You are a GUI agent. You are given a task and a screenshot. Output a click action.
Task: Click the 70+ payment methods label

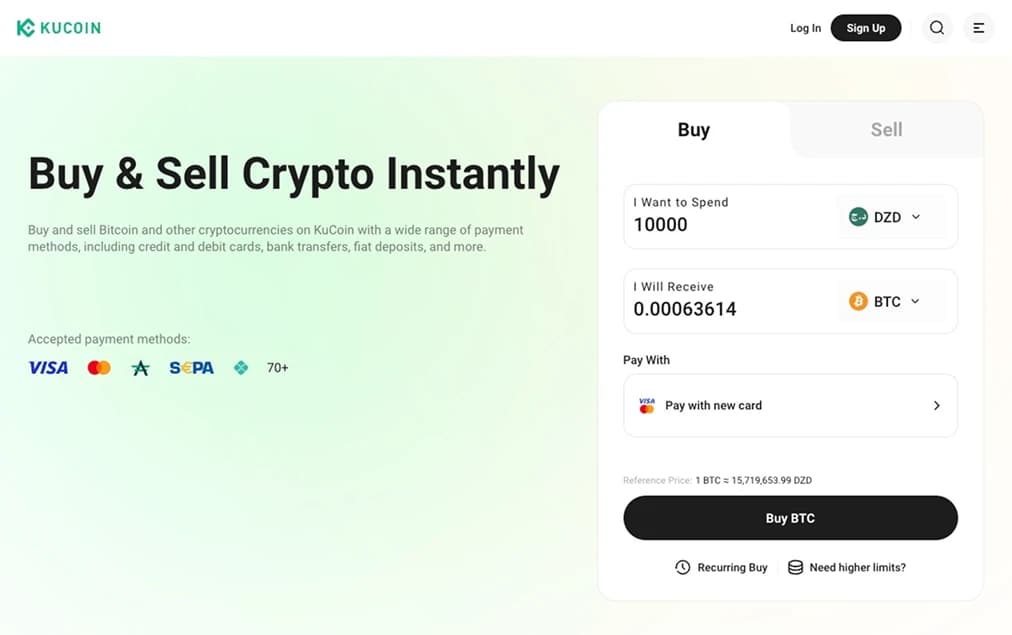pos(277,367)
